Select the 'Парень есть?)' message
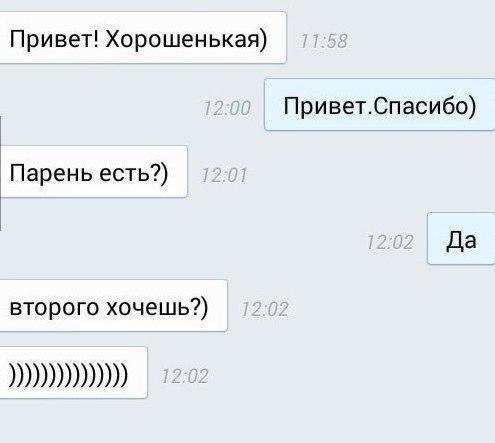Viewport: 495px width, 443px height. (94, 172)
